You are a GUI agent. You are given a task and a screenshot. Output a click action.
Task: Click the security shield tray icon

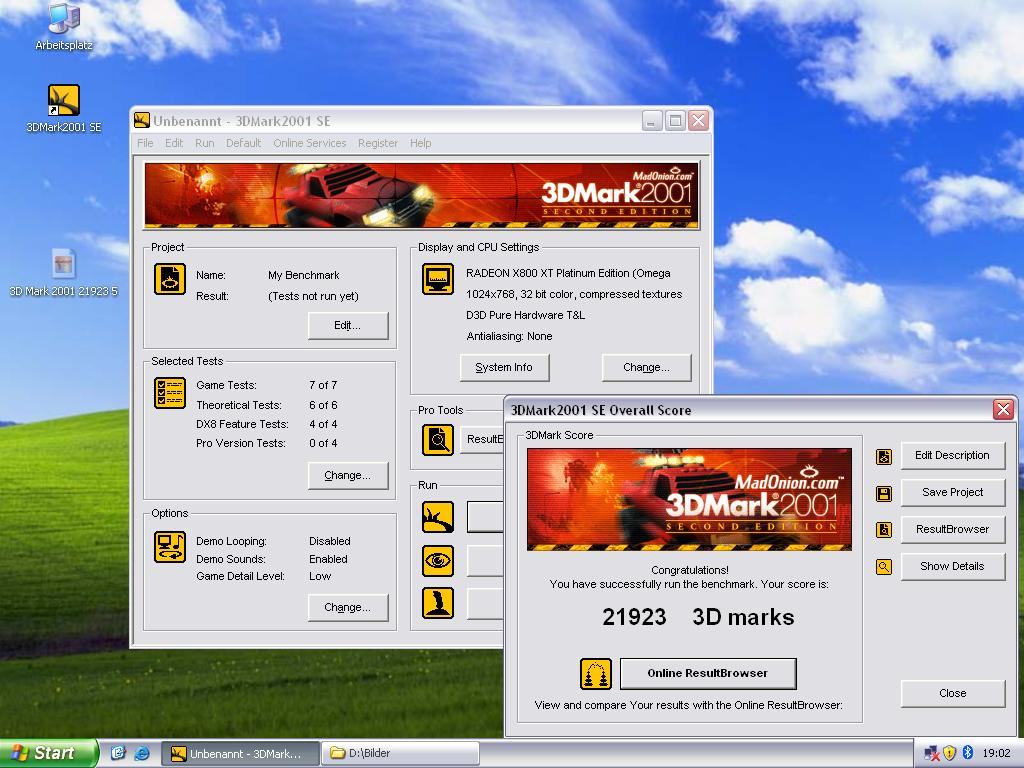950,753
